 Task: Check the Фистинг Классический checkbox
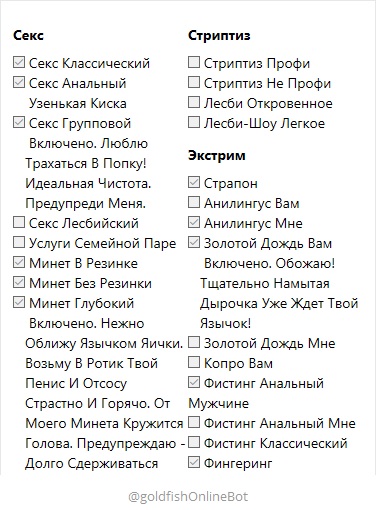pos(194,442)
